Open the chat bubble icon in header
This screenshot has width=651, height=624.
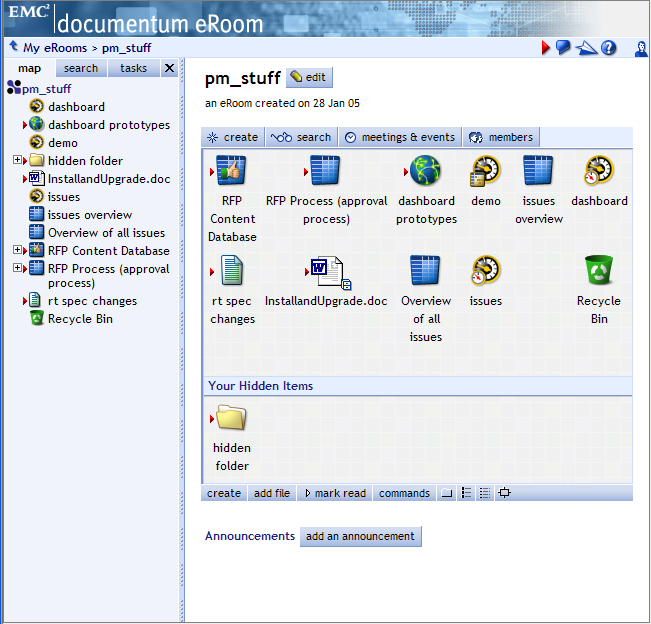564,47
